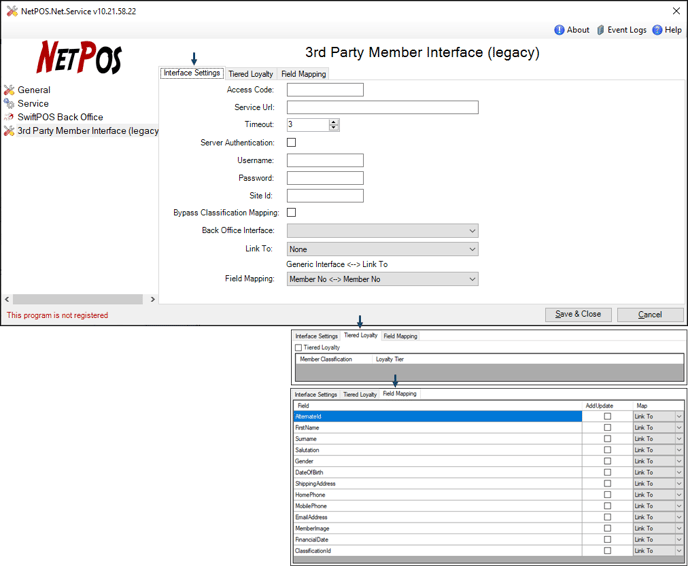
Task: Select the MemberImage field row
Action: (x=438, y=528)
